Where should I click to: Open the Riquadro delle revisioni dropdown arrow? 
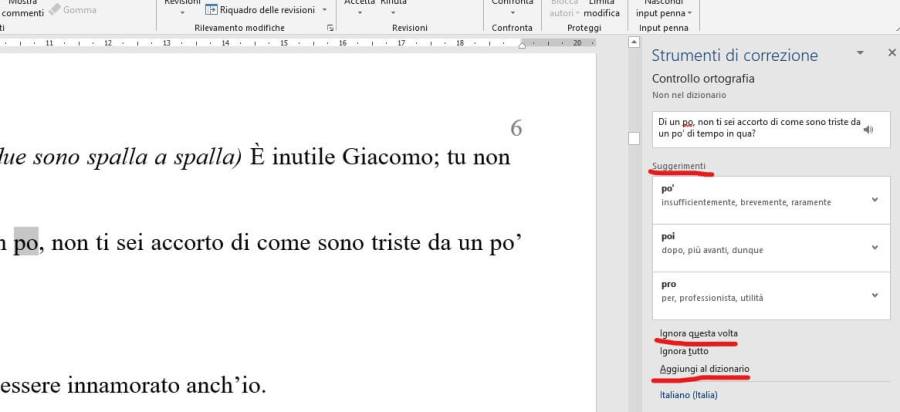point(324,9)
